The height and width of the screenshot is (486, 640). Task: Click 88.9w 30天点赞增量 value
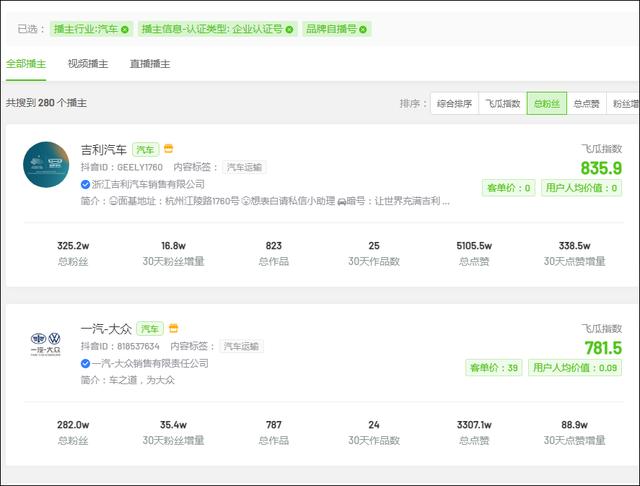(x=574, y=425)
